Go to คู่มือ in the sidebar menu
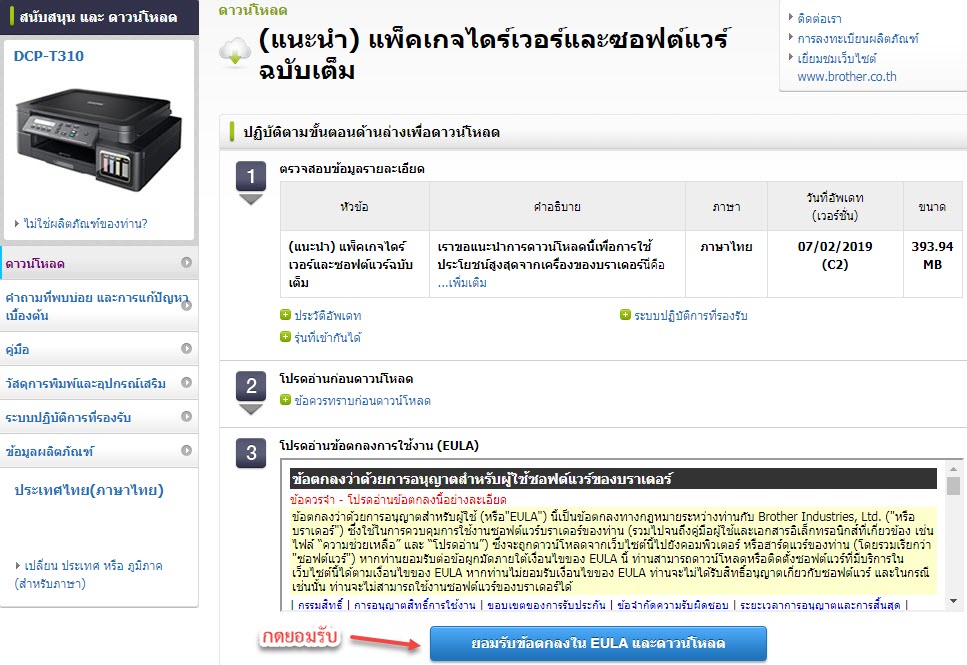Screen dimensions: 967x665 (x=99, y=349)
